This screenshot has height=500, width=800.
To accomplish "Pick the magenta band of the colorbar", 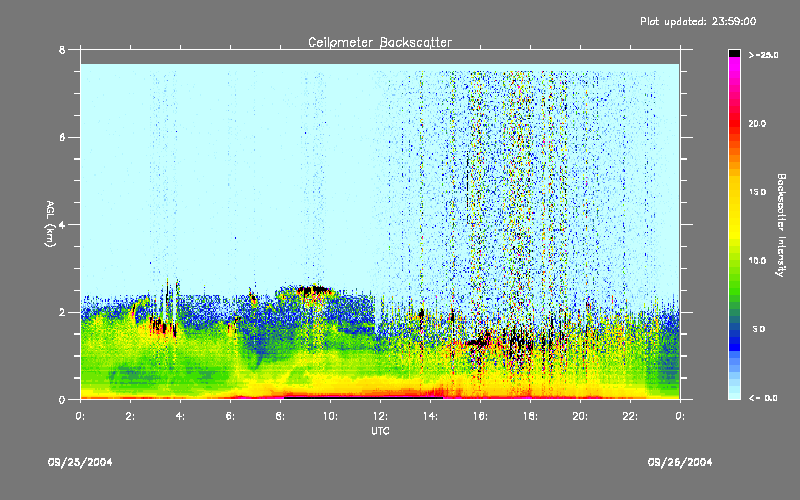I will point(734,63).
